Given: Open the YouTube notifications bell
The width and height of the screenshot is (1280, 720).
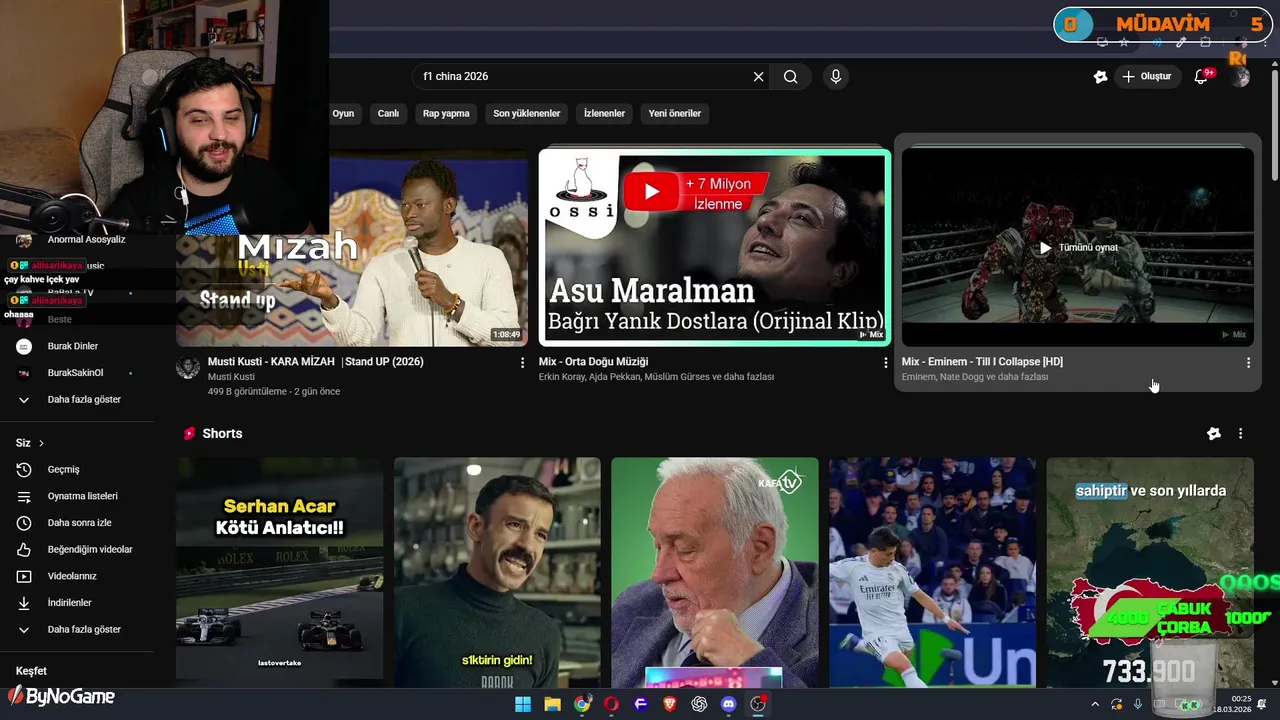Looking at the screenshot, I should point(1202,77).
